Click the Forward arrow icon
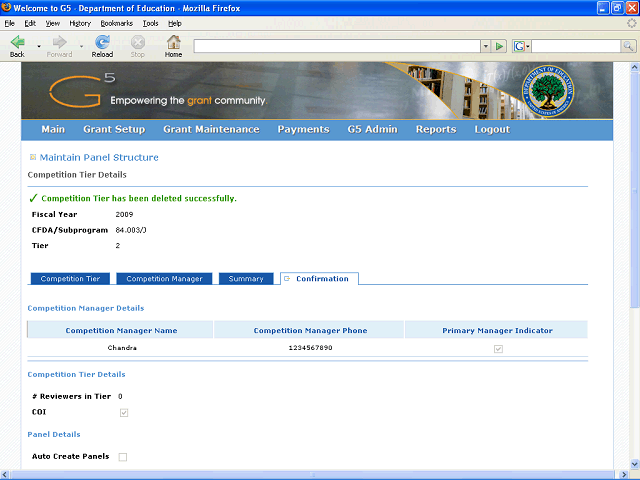Screen dimensions: 640x480 [60, 42]
